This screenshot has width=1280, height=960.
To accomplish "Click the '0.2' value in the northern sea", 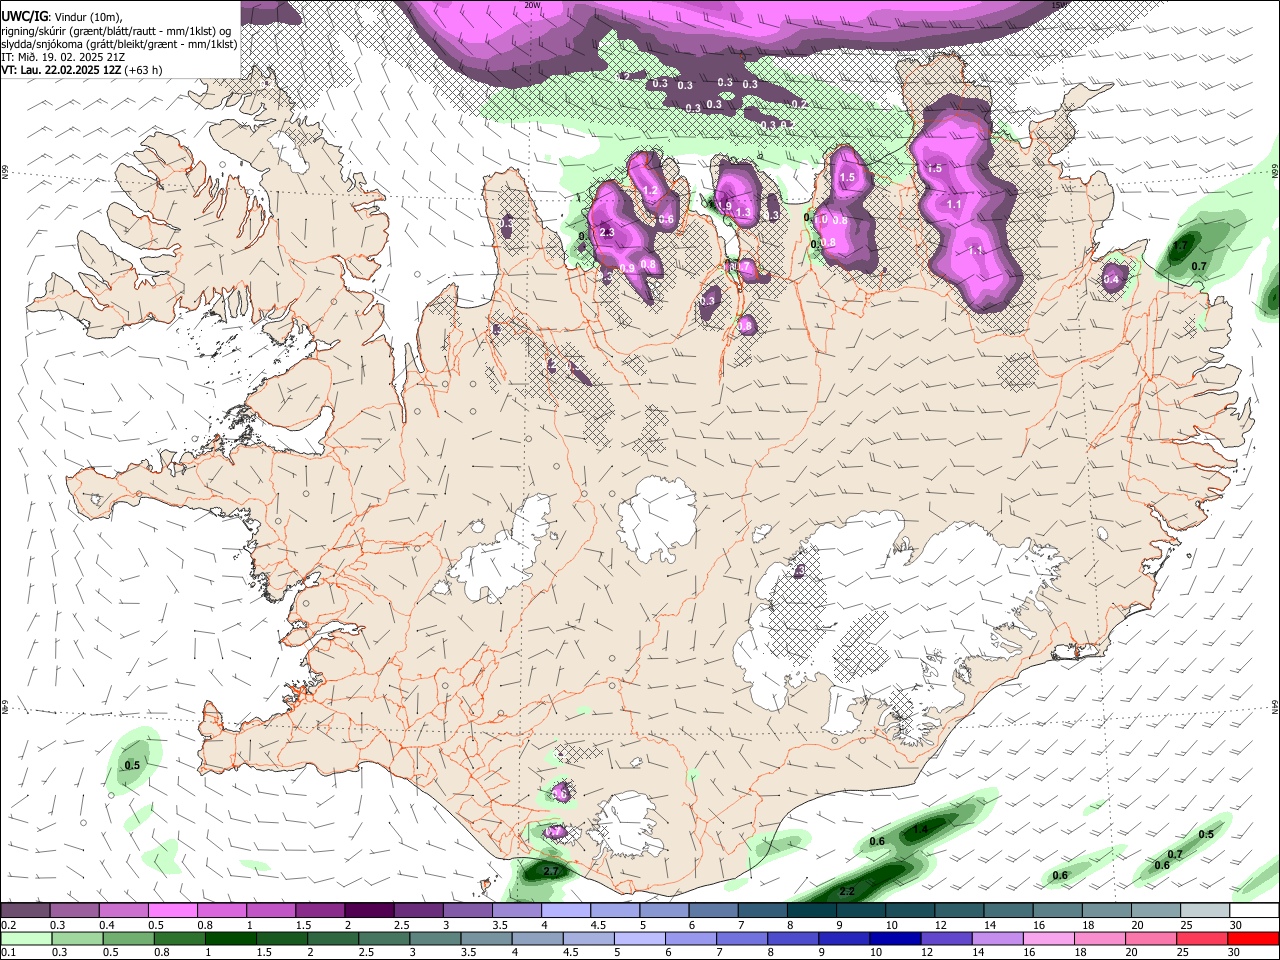I will [798, 104].
